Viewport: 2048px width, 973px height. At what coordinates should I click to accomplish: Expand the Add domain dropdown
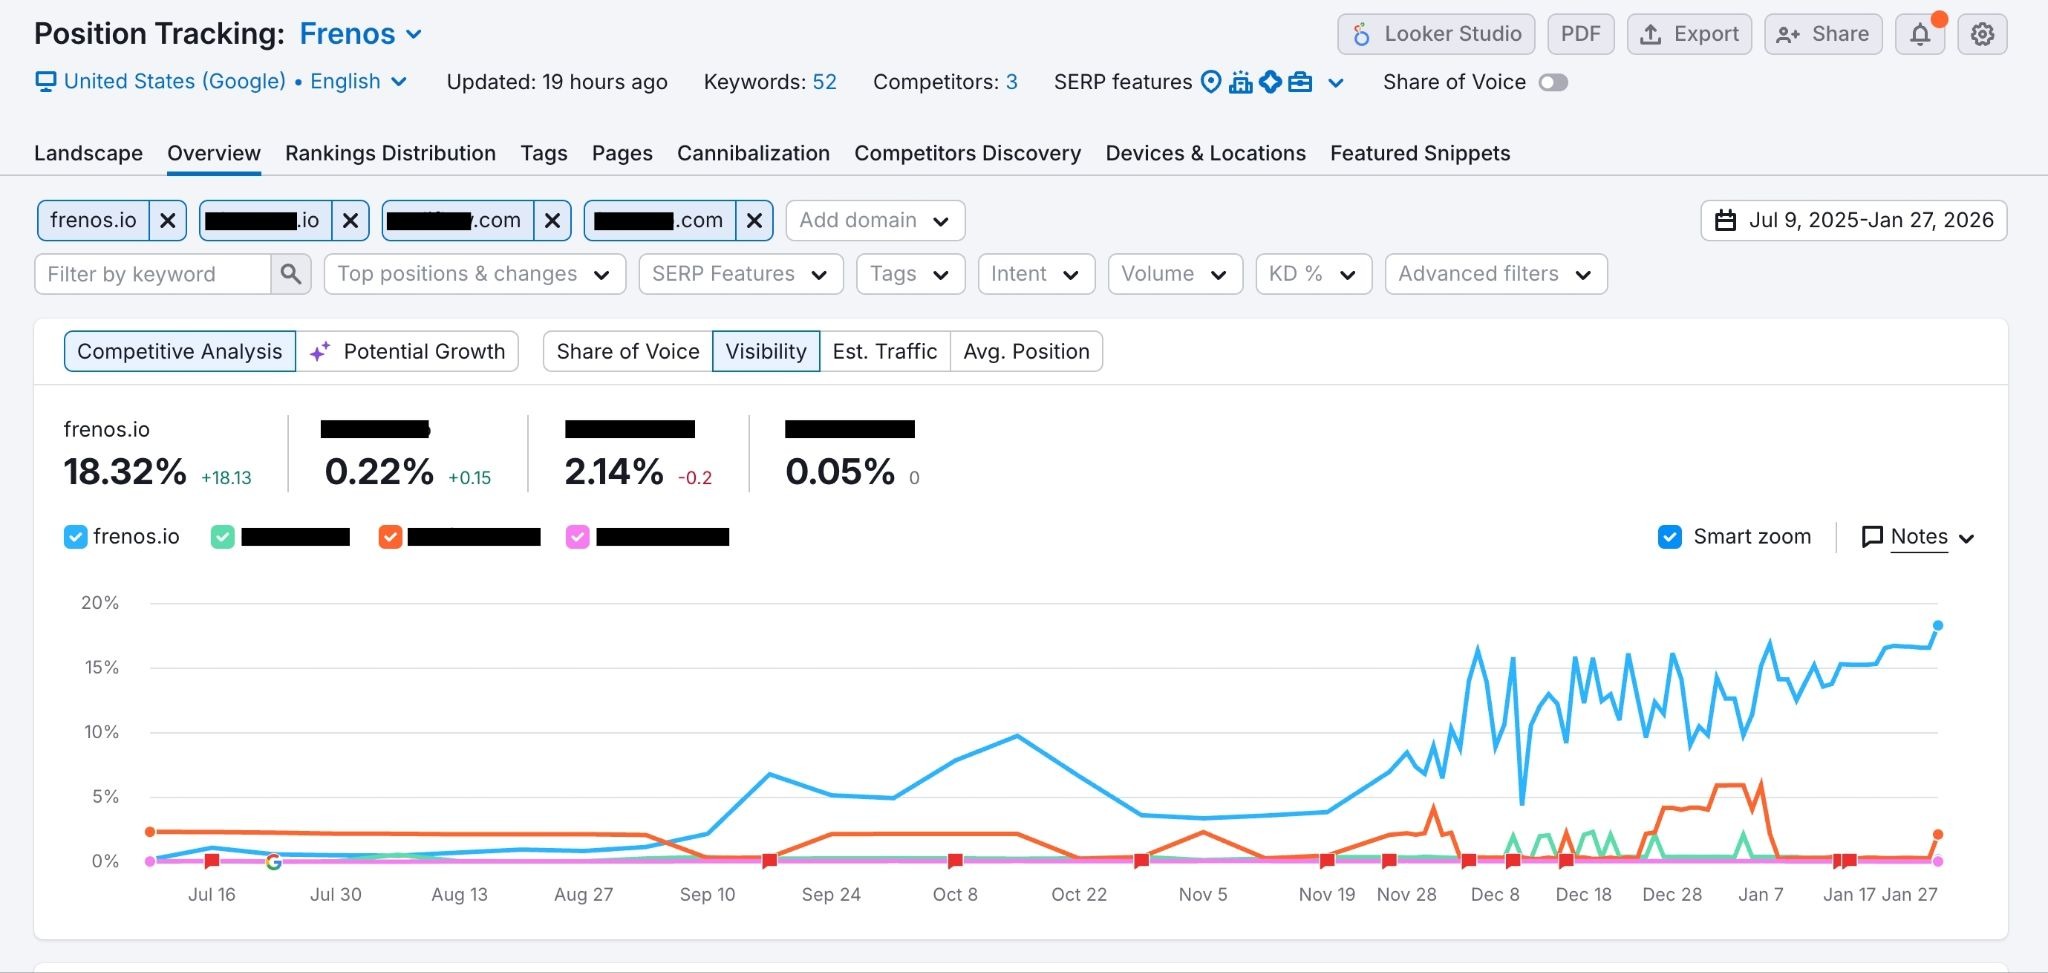[874, 220]
